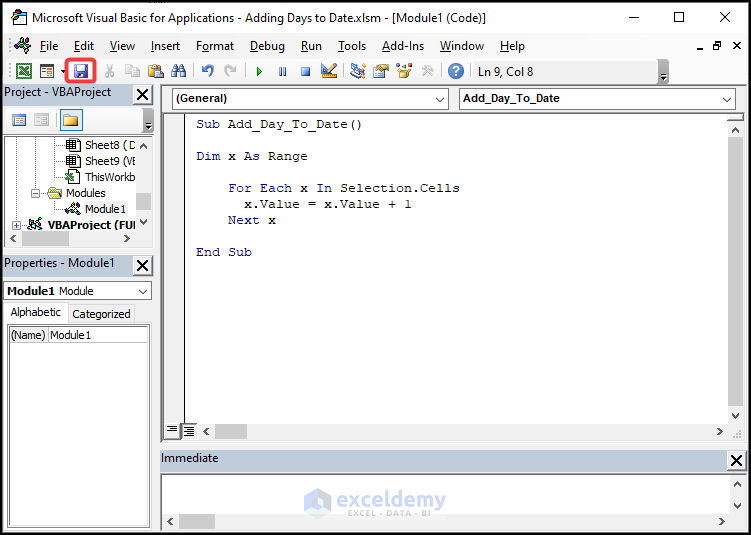Toggle Full Module View button in code window

pyautogui.click(x=189, y=431)
